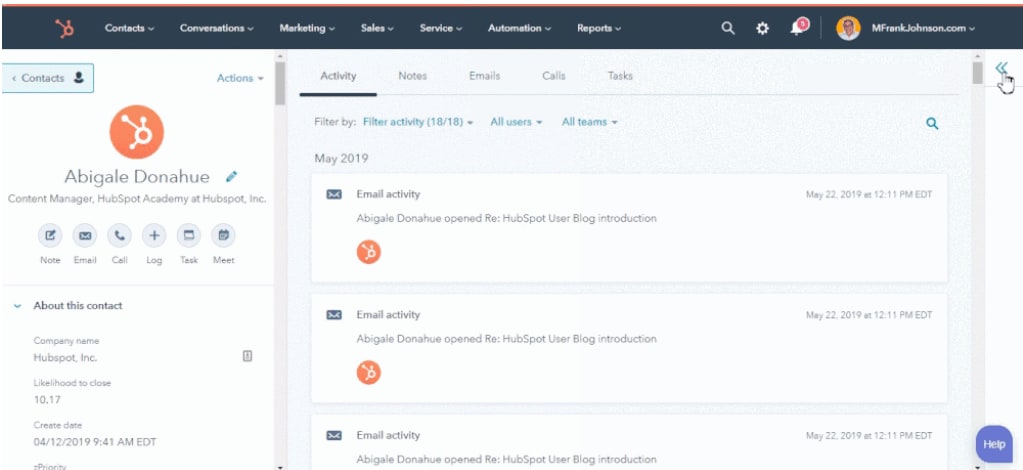This screenshot has height=470, width=1023.
Task: Click first card's May 22, 2019 timestamp
Action: [869, 195]
